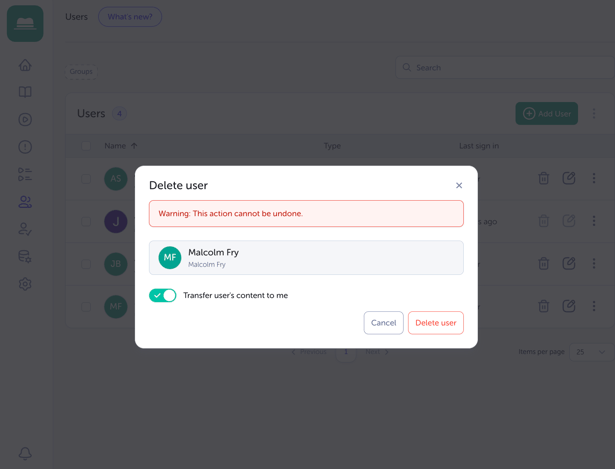Open the alert-circle issues icon in the sidebar
Screen dimensions: 615x469
25,147
